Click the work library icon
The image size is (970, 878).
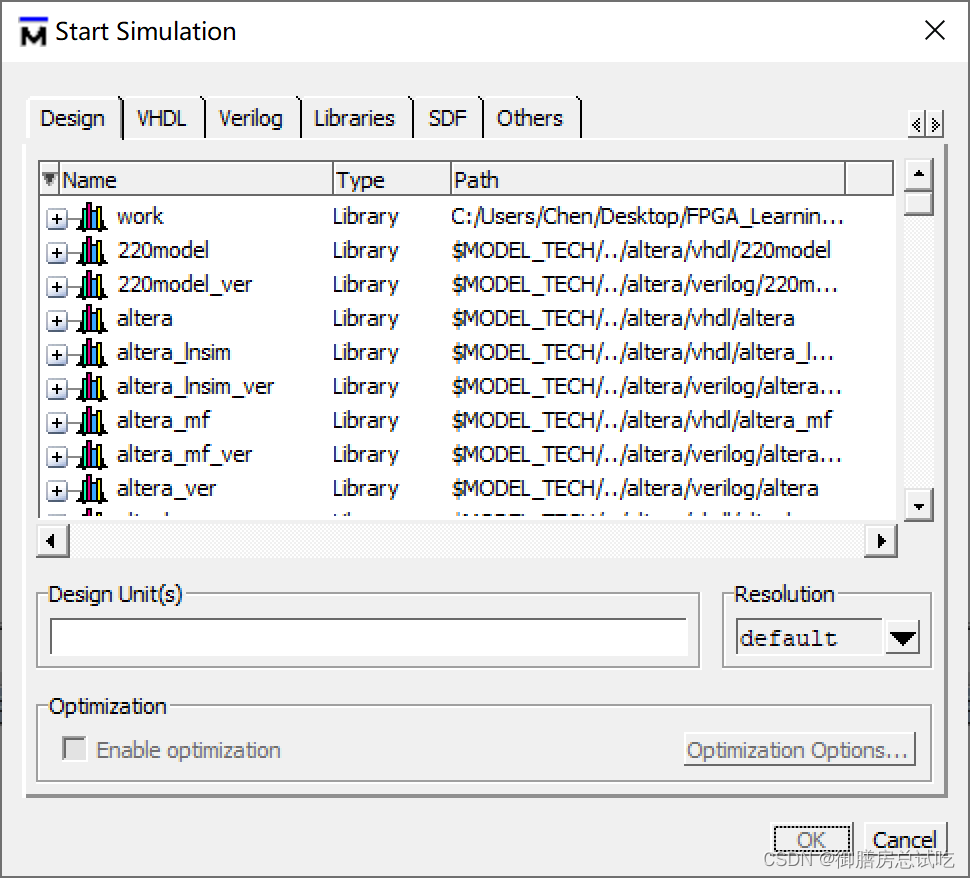(x=92, y=217)
